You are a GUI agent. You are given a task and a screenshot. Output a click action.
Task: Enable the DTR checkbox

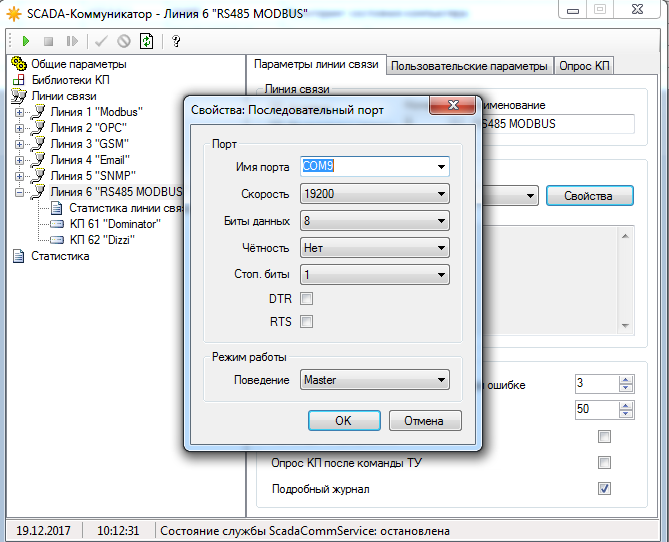[307, 298]
